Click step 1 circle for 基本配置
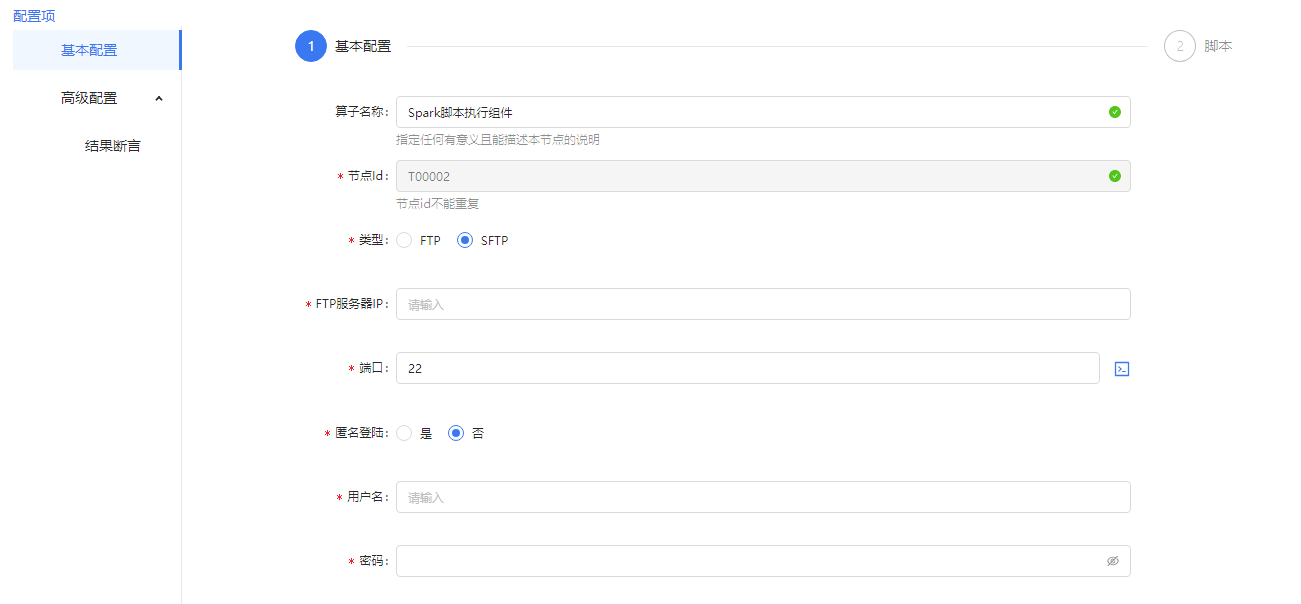Image resolution: width=1301 pixels, height=604 pixels. 311,46
